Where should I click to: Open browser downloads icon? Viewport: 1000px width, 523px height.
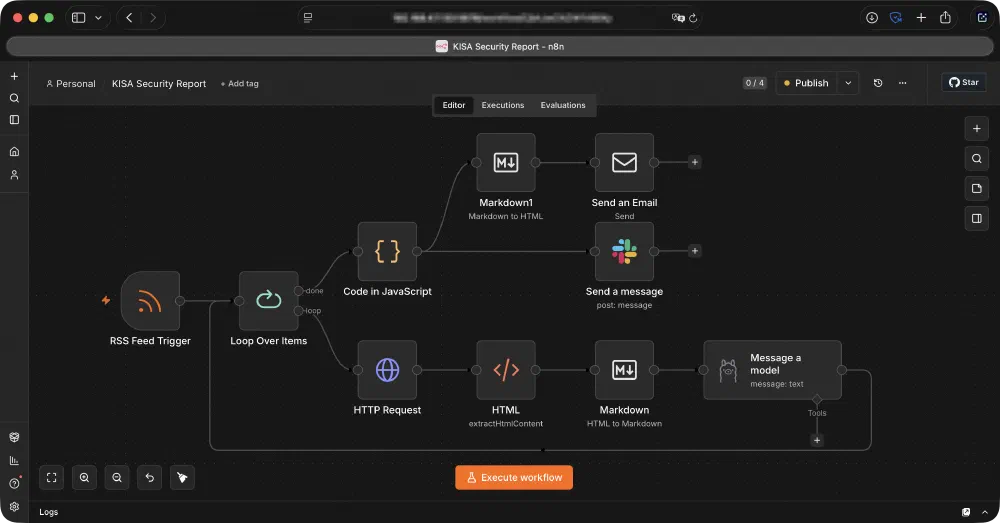tap(871, 18)
